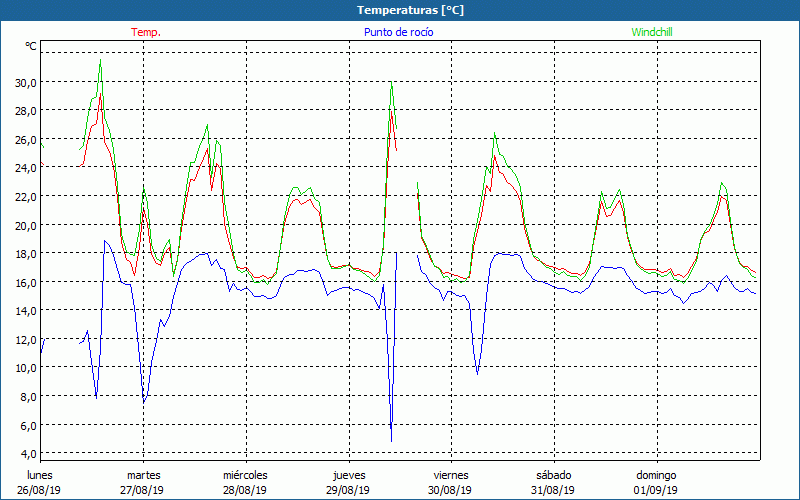Click the 'viernes' day label

coord(451,475)
